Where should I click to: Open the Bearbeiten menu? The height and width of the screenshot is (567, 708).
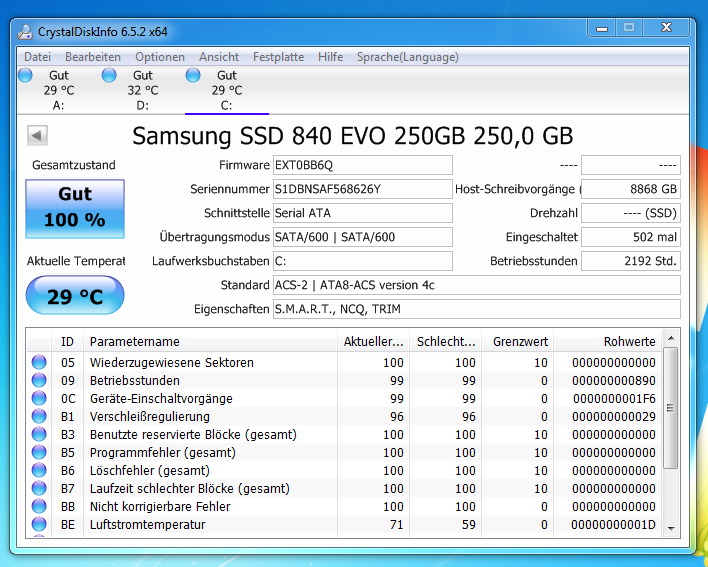click(93, 57)
